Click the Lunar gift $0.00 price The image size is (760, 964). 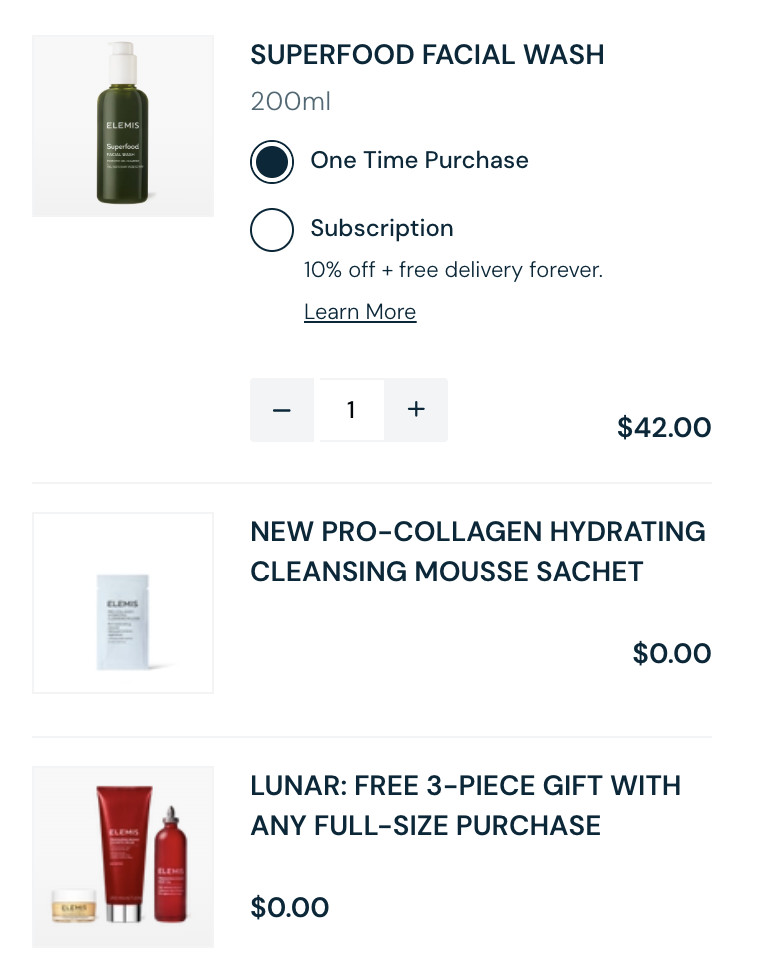point(290,908)
